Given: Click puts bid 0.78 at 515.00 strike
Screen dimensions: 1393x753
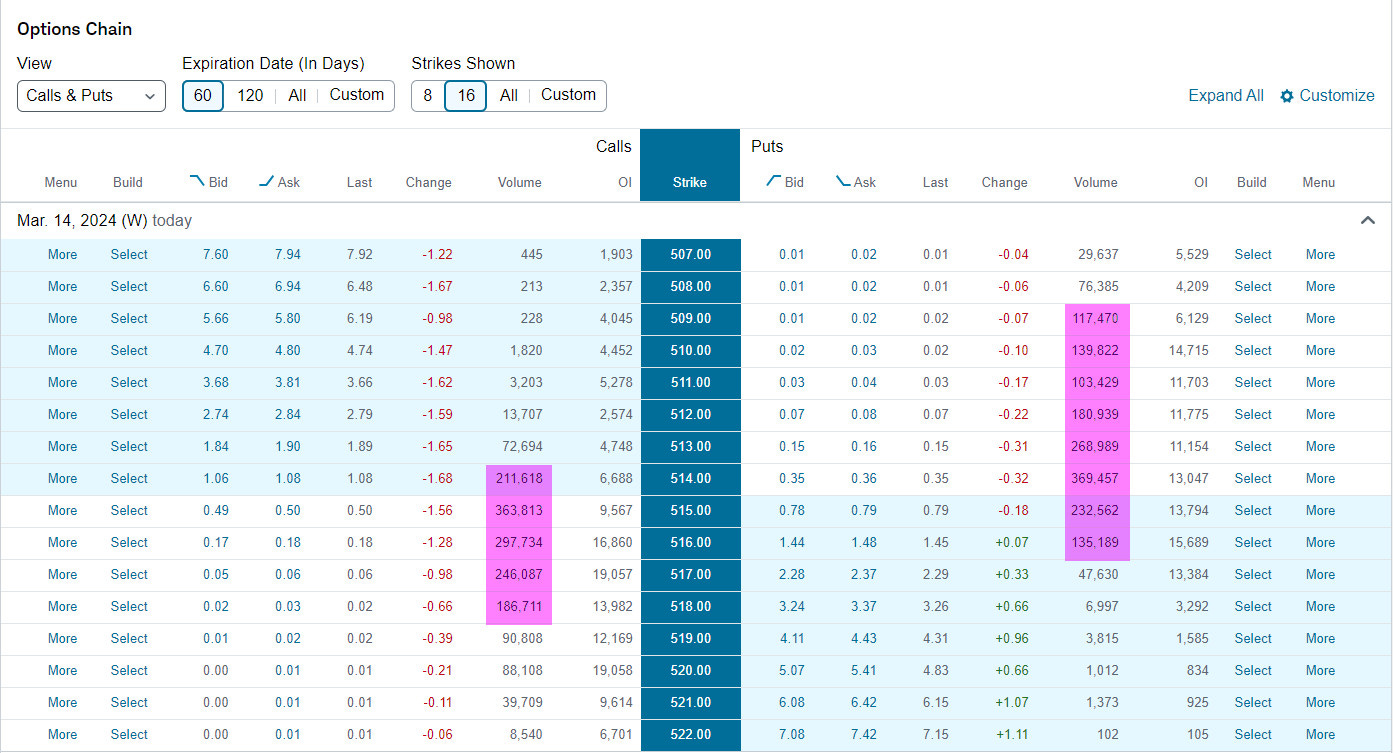Looking at the screenshot, I should (x=792, y=511).
